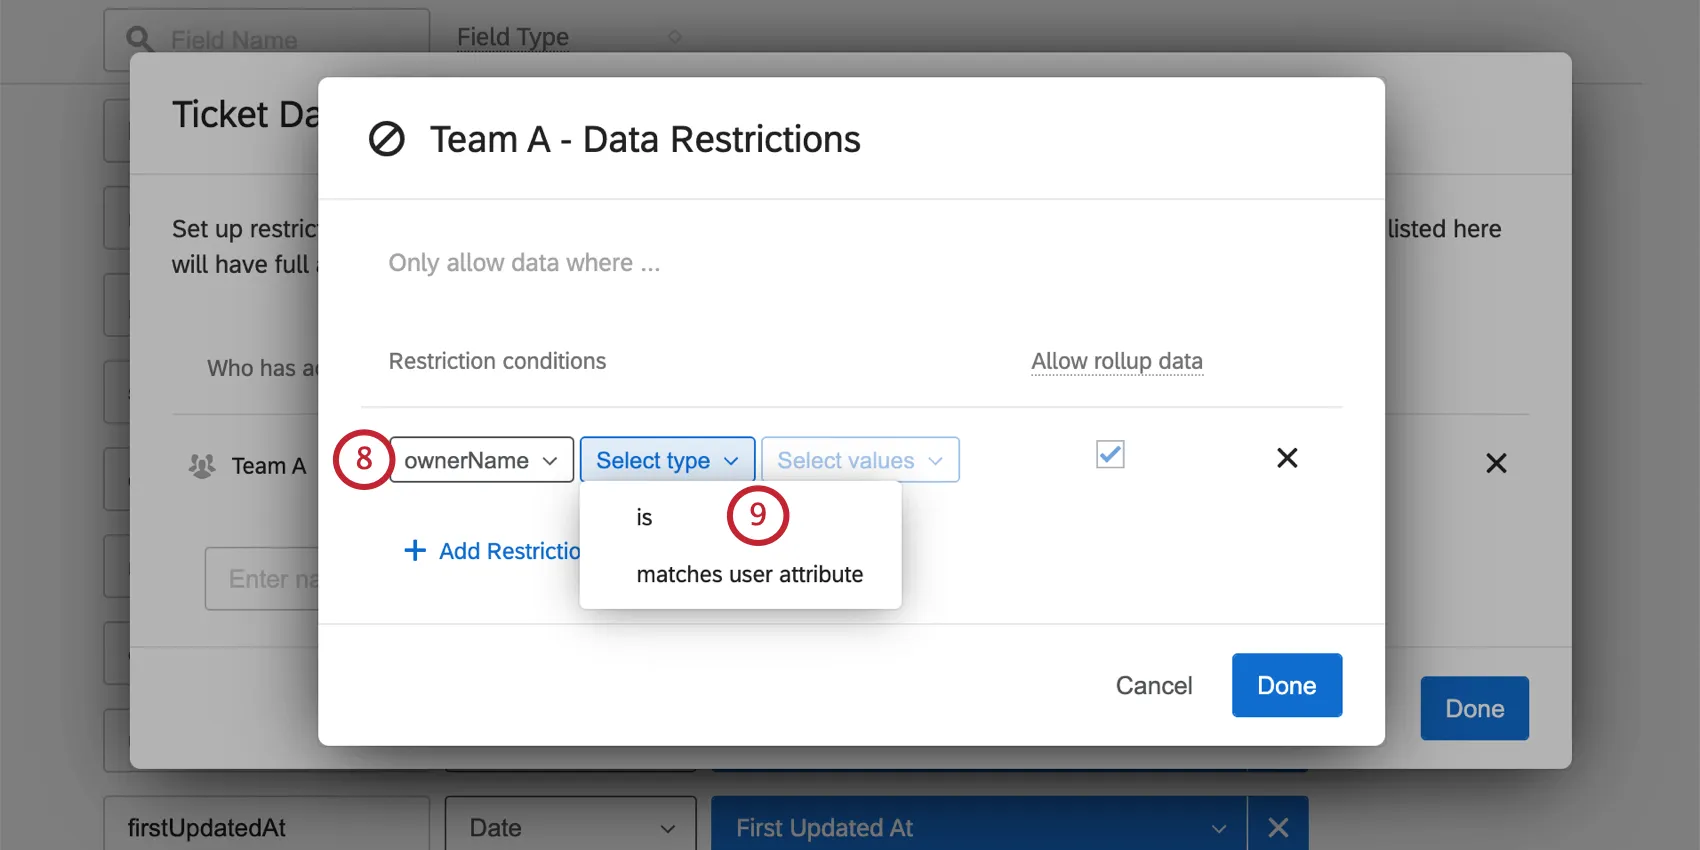Image resolution: width=1700 pixels, height=850 pixels.
Task: Click the Team A group icon
Action: click(202, 466)
